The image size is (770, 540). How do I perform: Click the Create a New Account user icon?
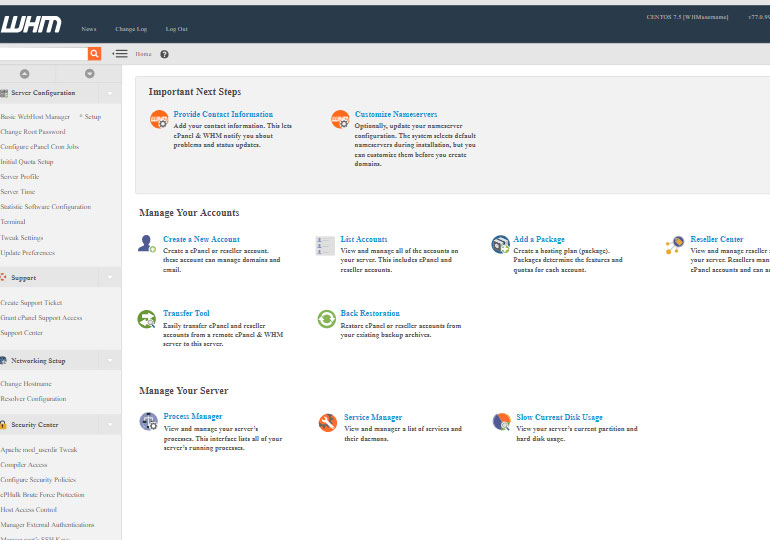coord(146,243)
